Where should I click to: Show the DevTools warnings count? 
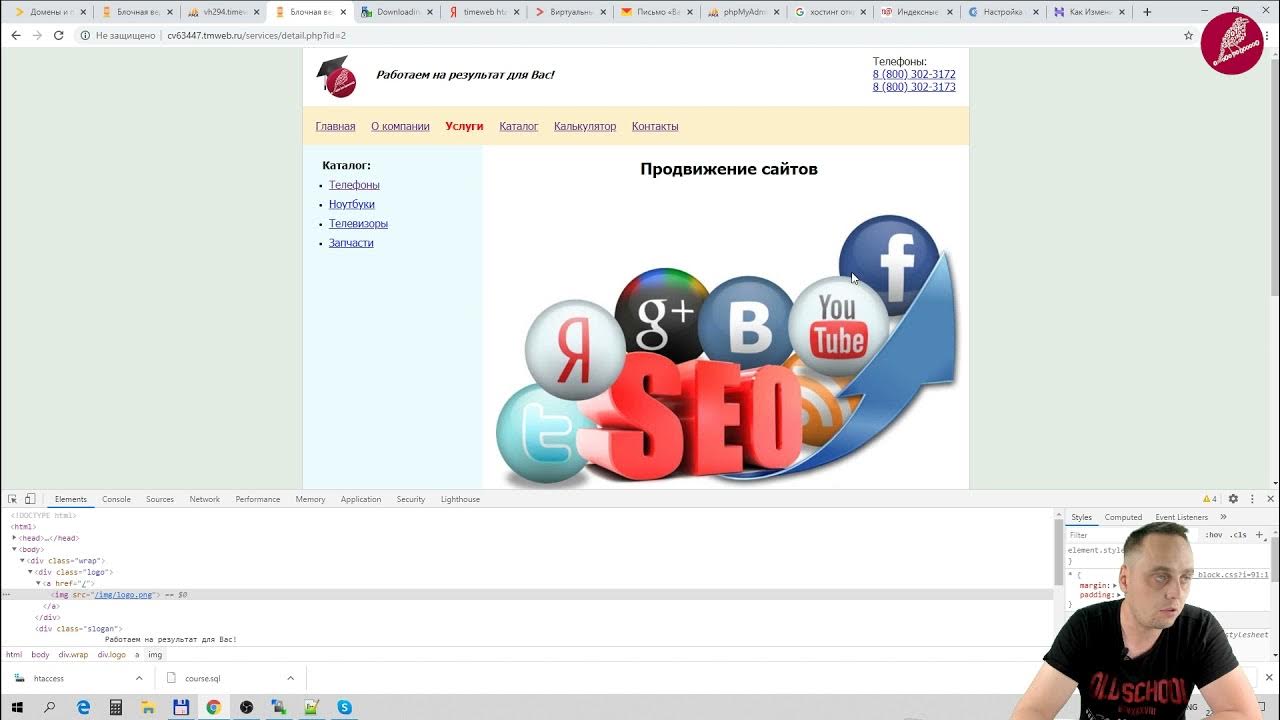tap(1210, 499)
